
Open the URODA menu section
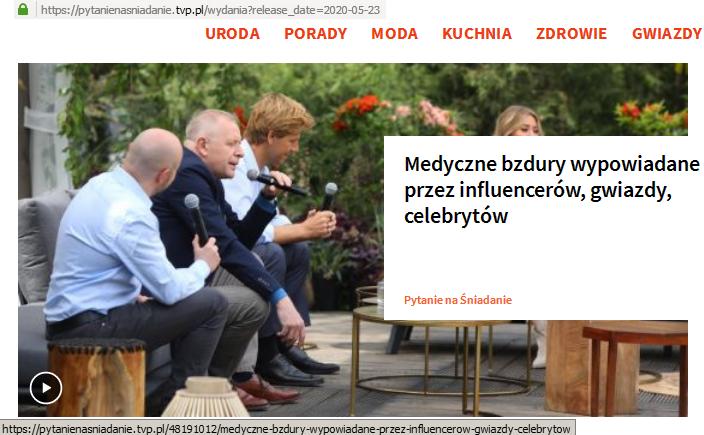(x=233, y=34)
